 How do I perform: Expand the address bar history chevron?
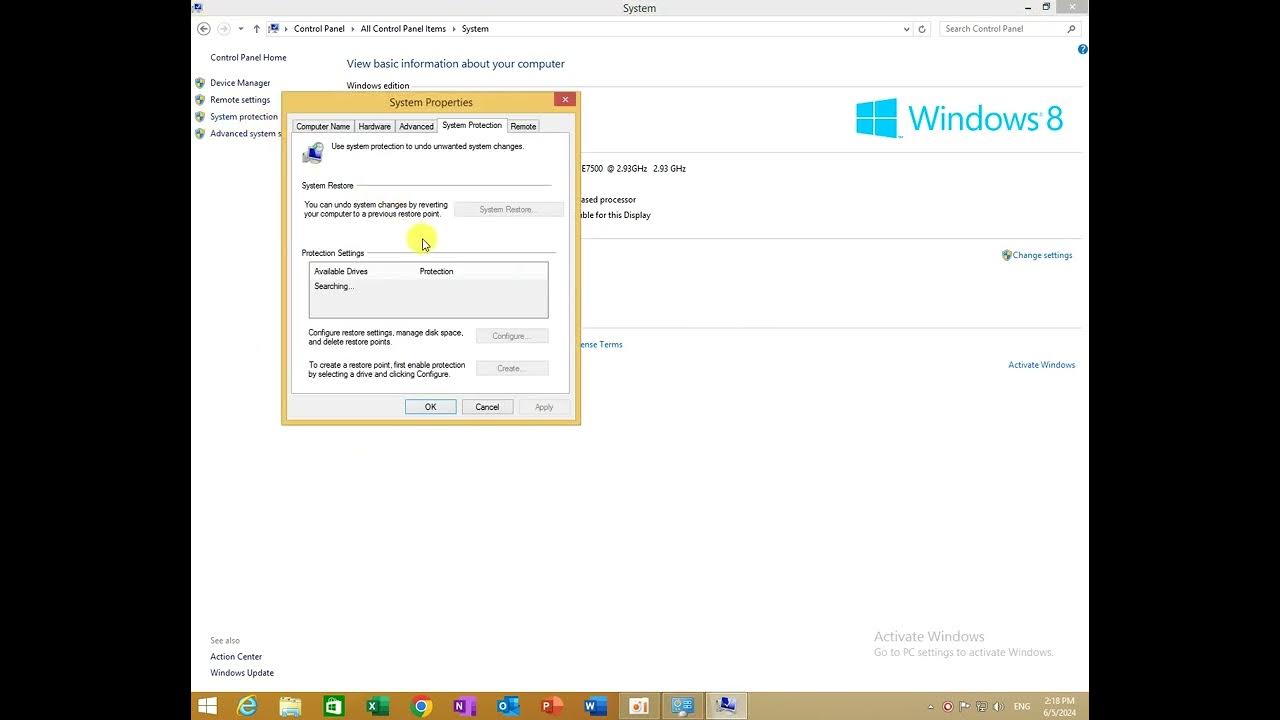(907, 29)
